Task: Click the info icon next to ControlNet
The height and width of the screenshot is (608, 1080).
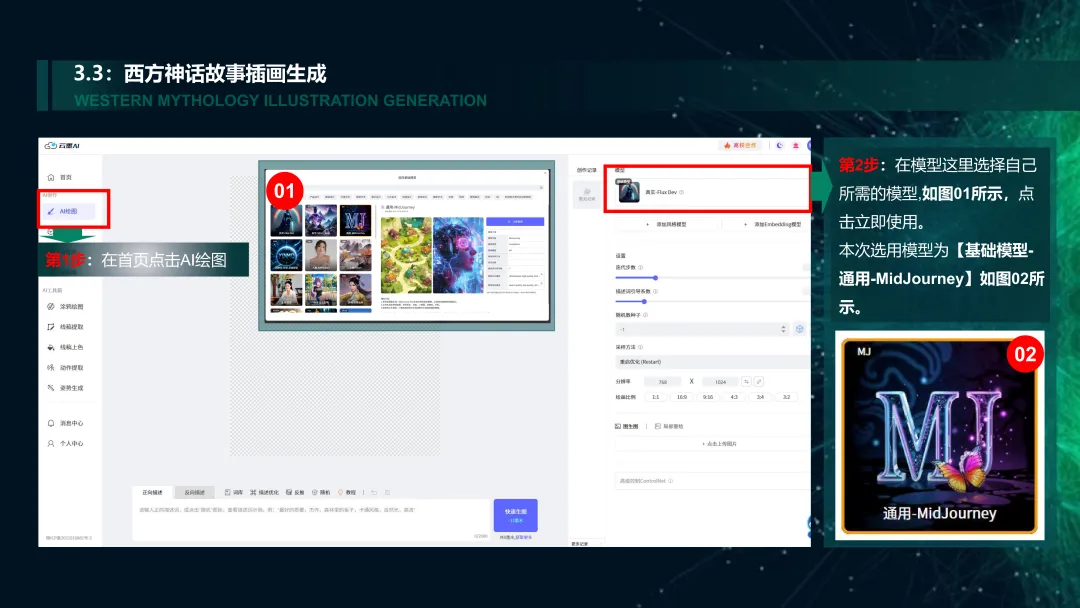Action: pyautogui.click(x=670, y=481)
